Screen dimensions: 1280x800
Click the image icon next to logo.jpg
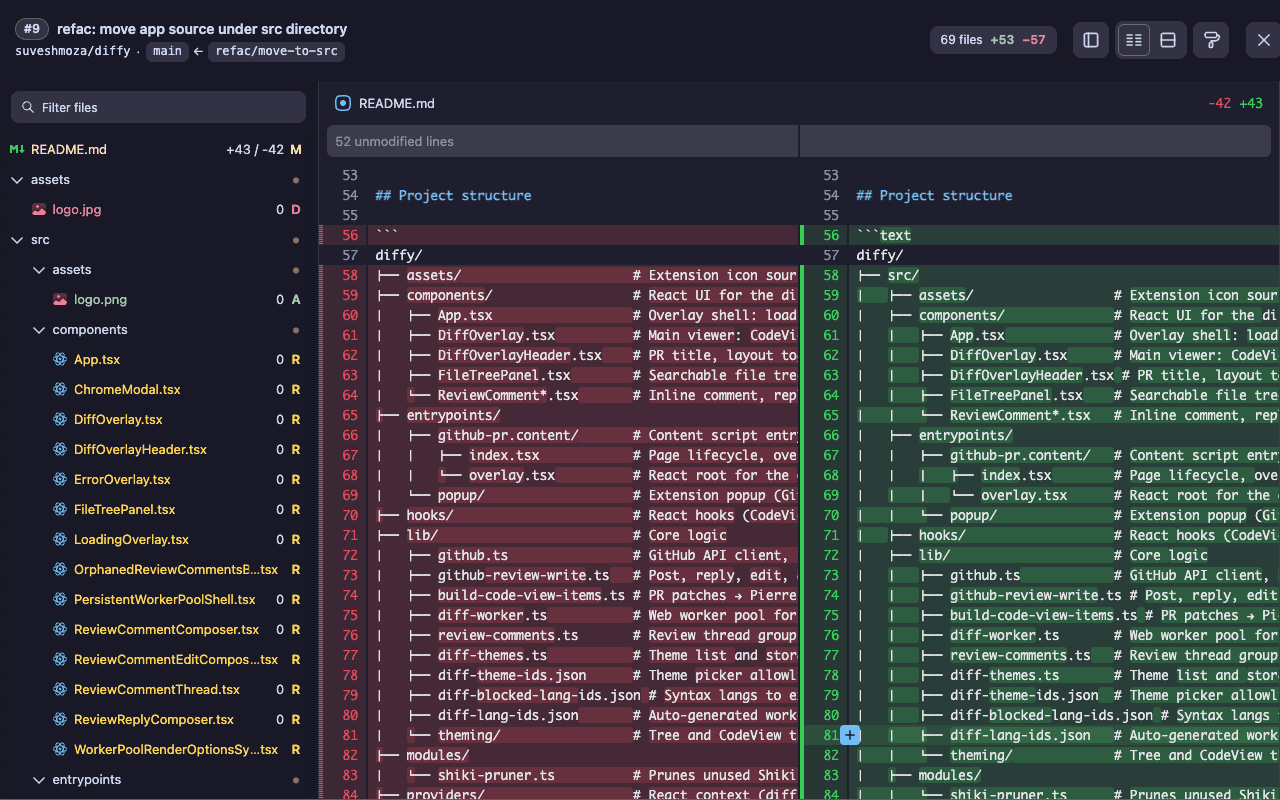pos(38,209)
